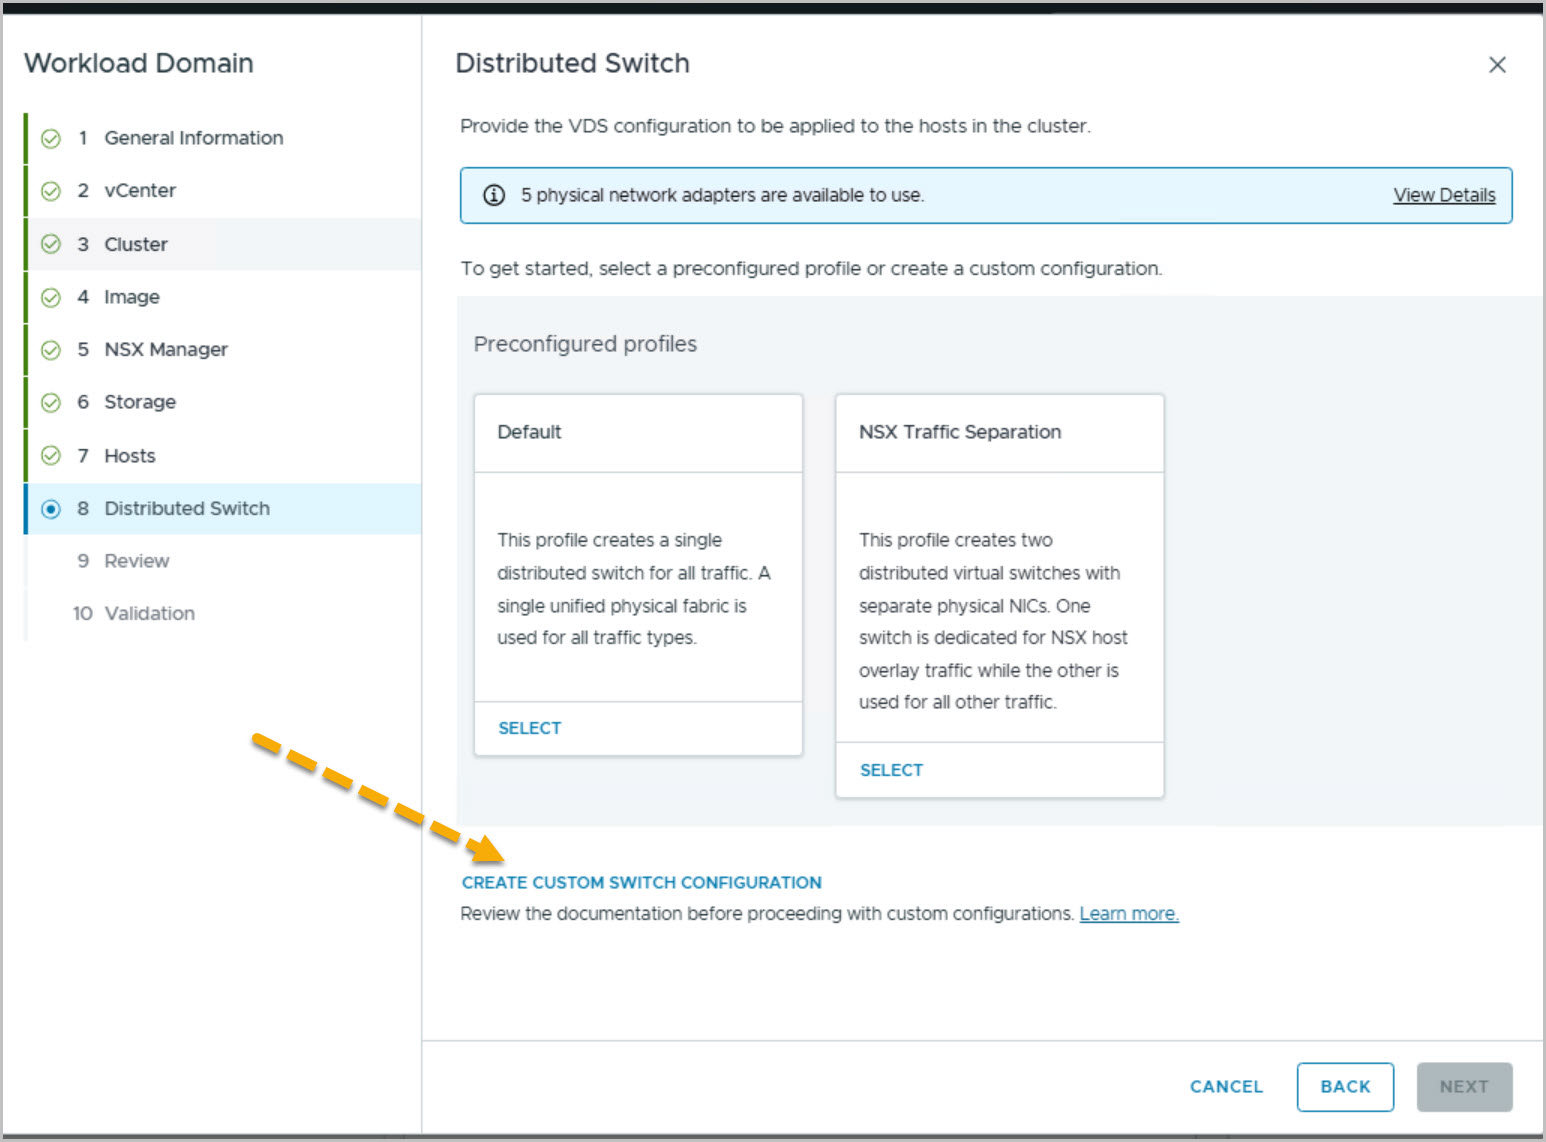Select the Default preconfigured profile
Image resolution: width=1546 pixels, height=1142 pixels.
point(530,728)
